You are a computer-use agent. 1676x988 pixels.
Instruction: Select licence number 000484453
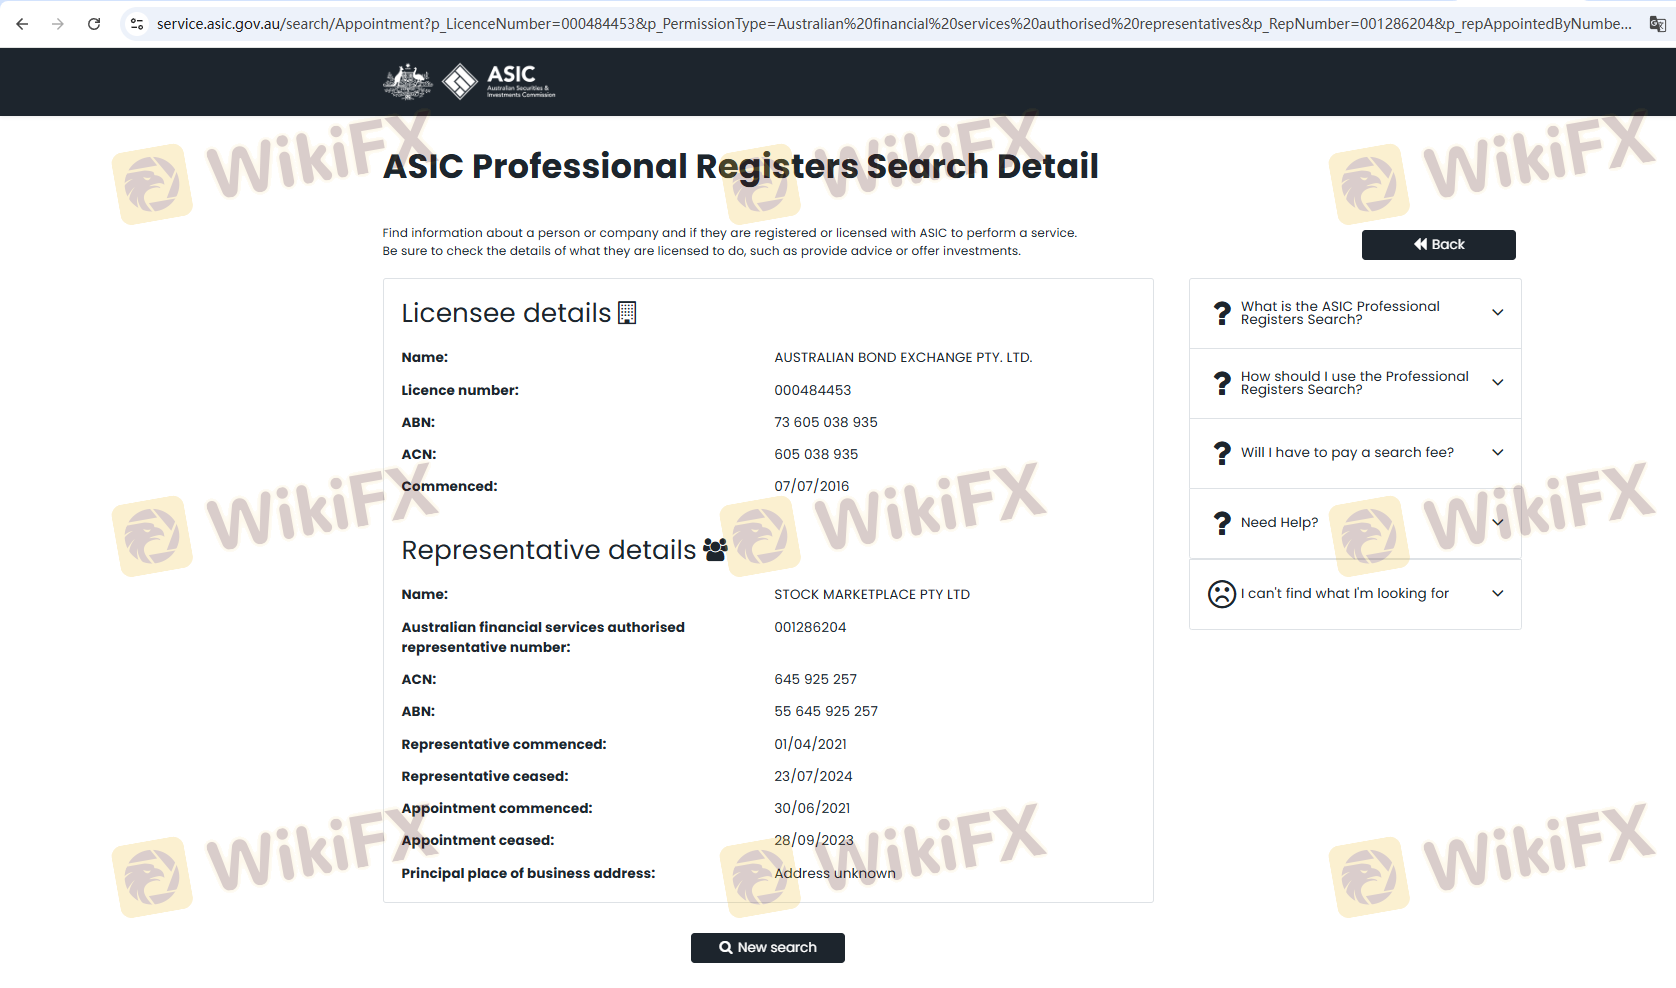tap(813, 390)
